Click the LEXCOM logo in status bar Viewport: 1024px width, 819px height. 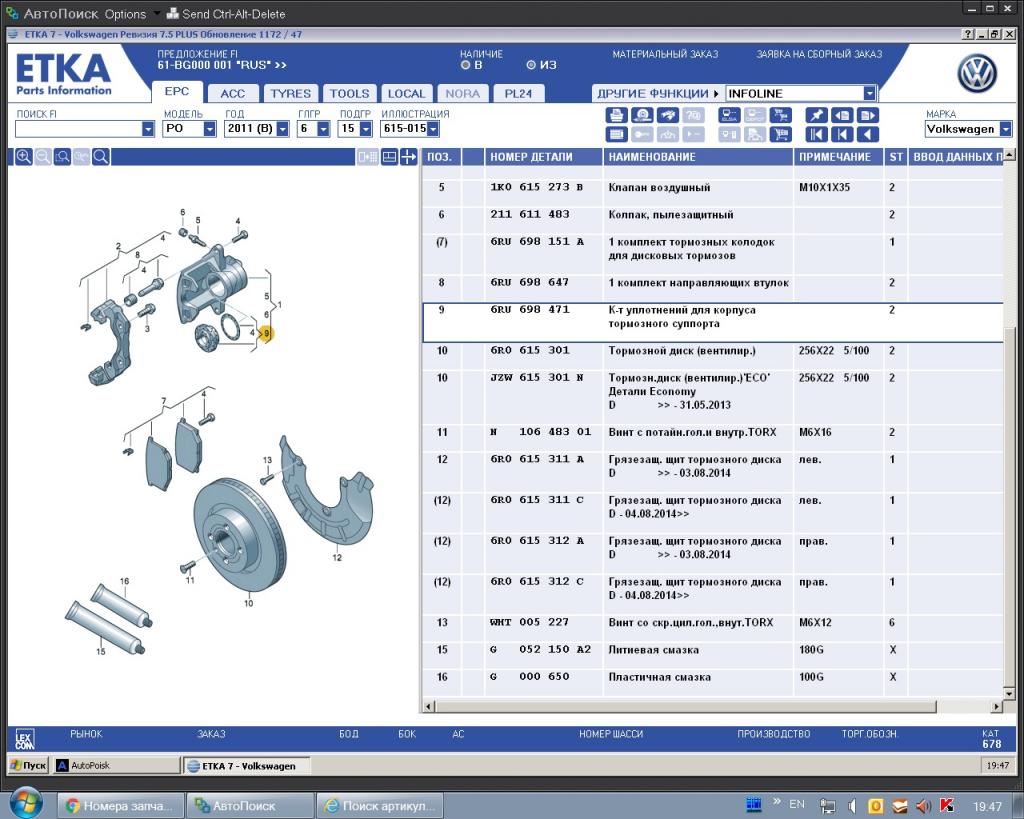tap(24, 739)
